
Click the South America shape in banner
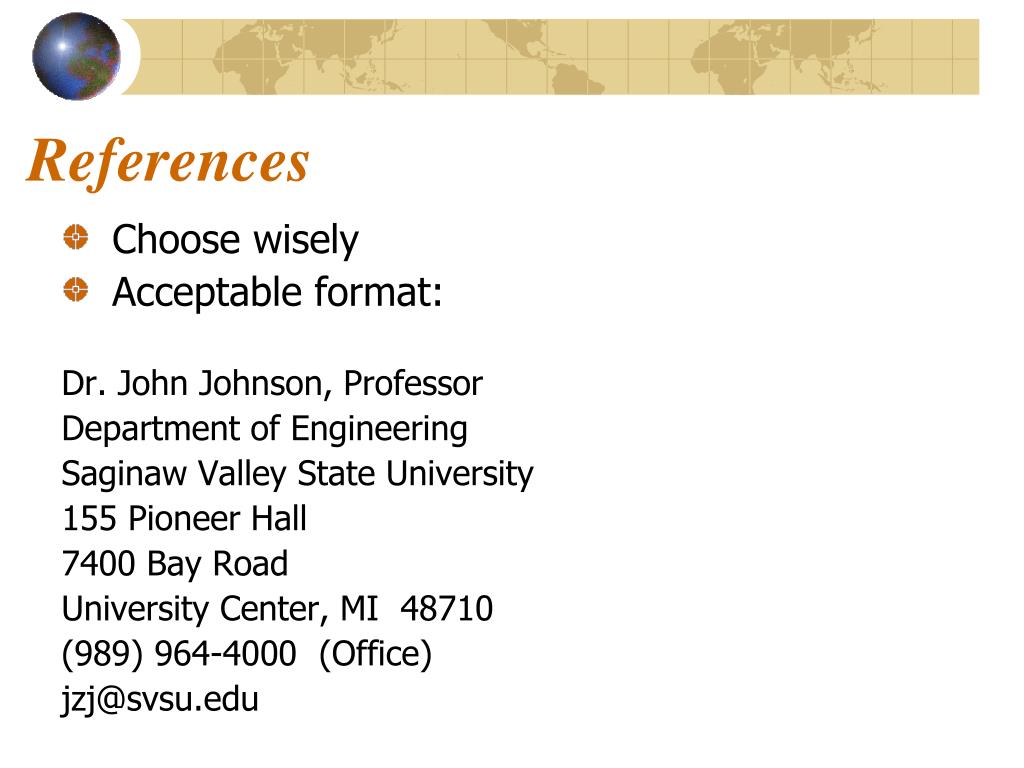coord(575,80)
